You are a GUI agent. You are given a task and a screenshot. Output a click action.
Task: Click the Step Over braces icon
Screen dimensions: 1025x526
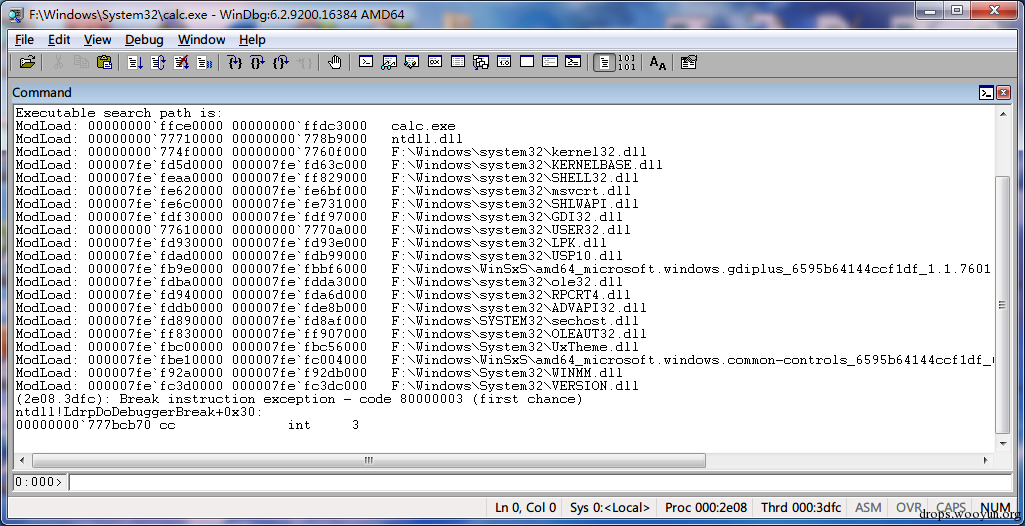tap(258, 63)
